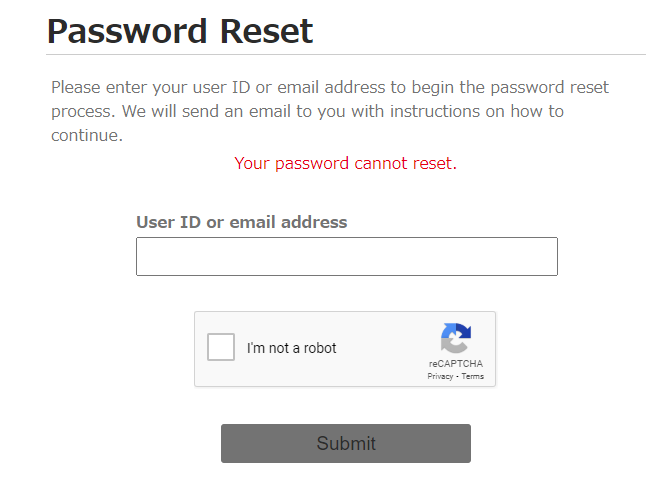Click the dot between Privacy and Terms
Screen dimensions: 653x502
(x=457, y=377)
